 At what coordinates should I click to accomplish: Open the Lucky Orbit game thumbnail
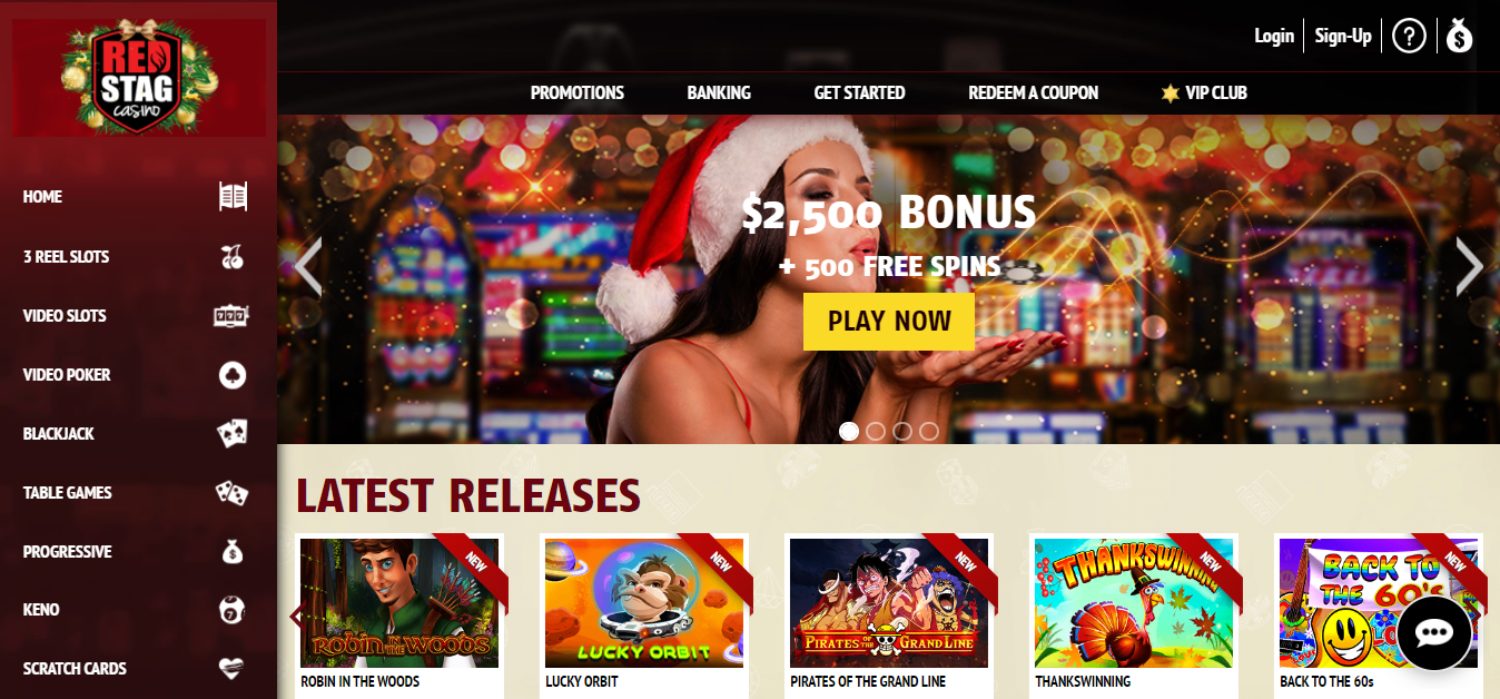click(644, 603)
